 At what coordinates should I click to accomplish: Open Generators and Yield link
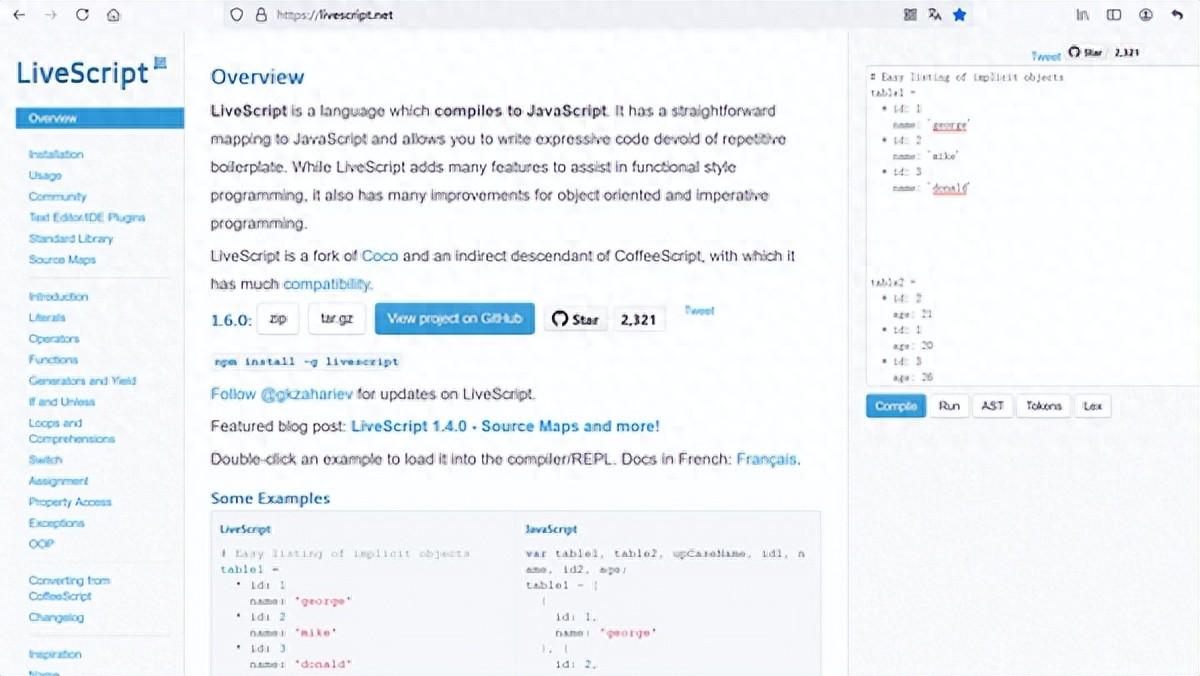tap(82, 380)
